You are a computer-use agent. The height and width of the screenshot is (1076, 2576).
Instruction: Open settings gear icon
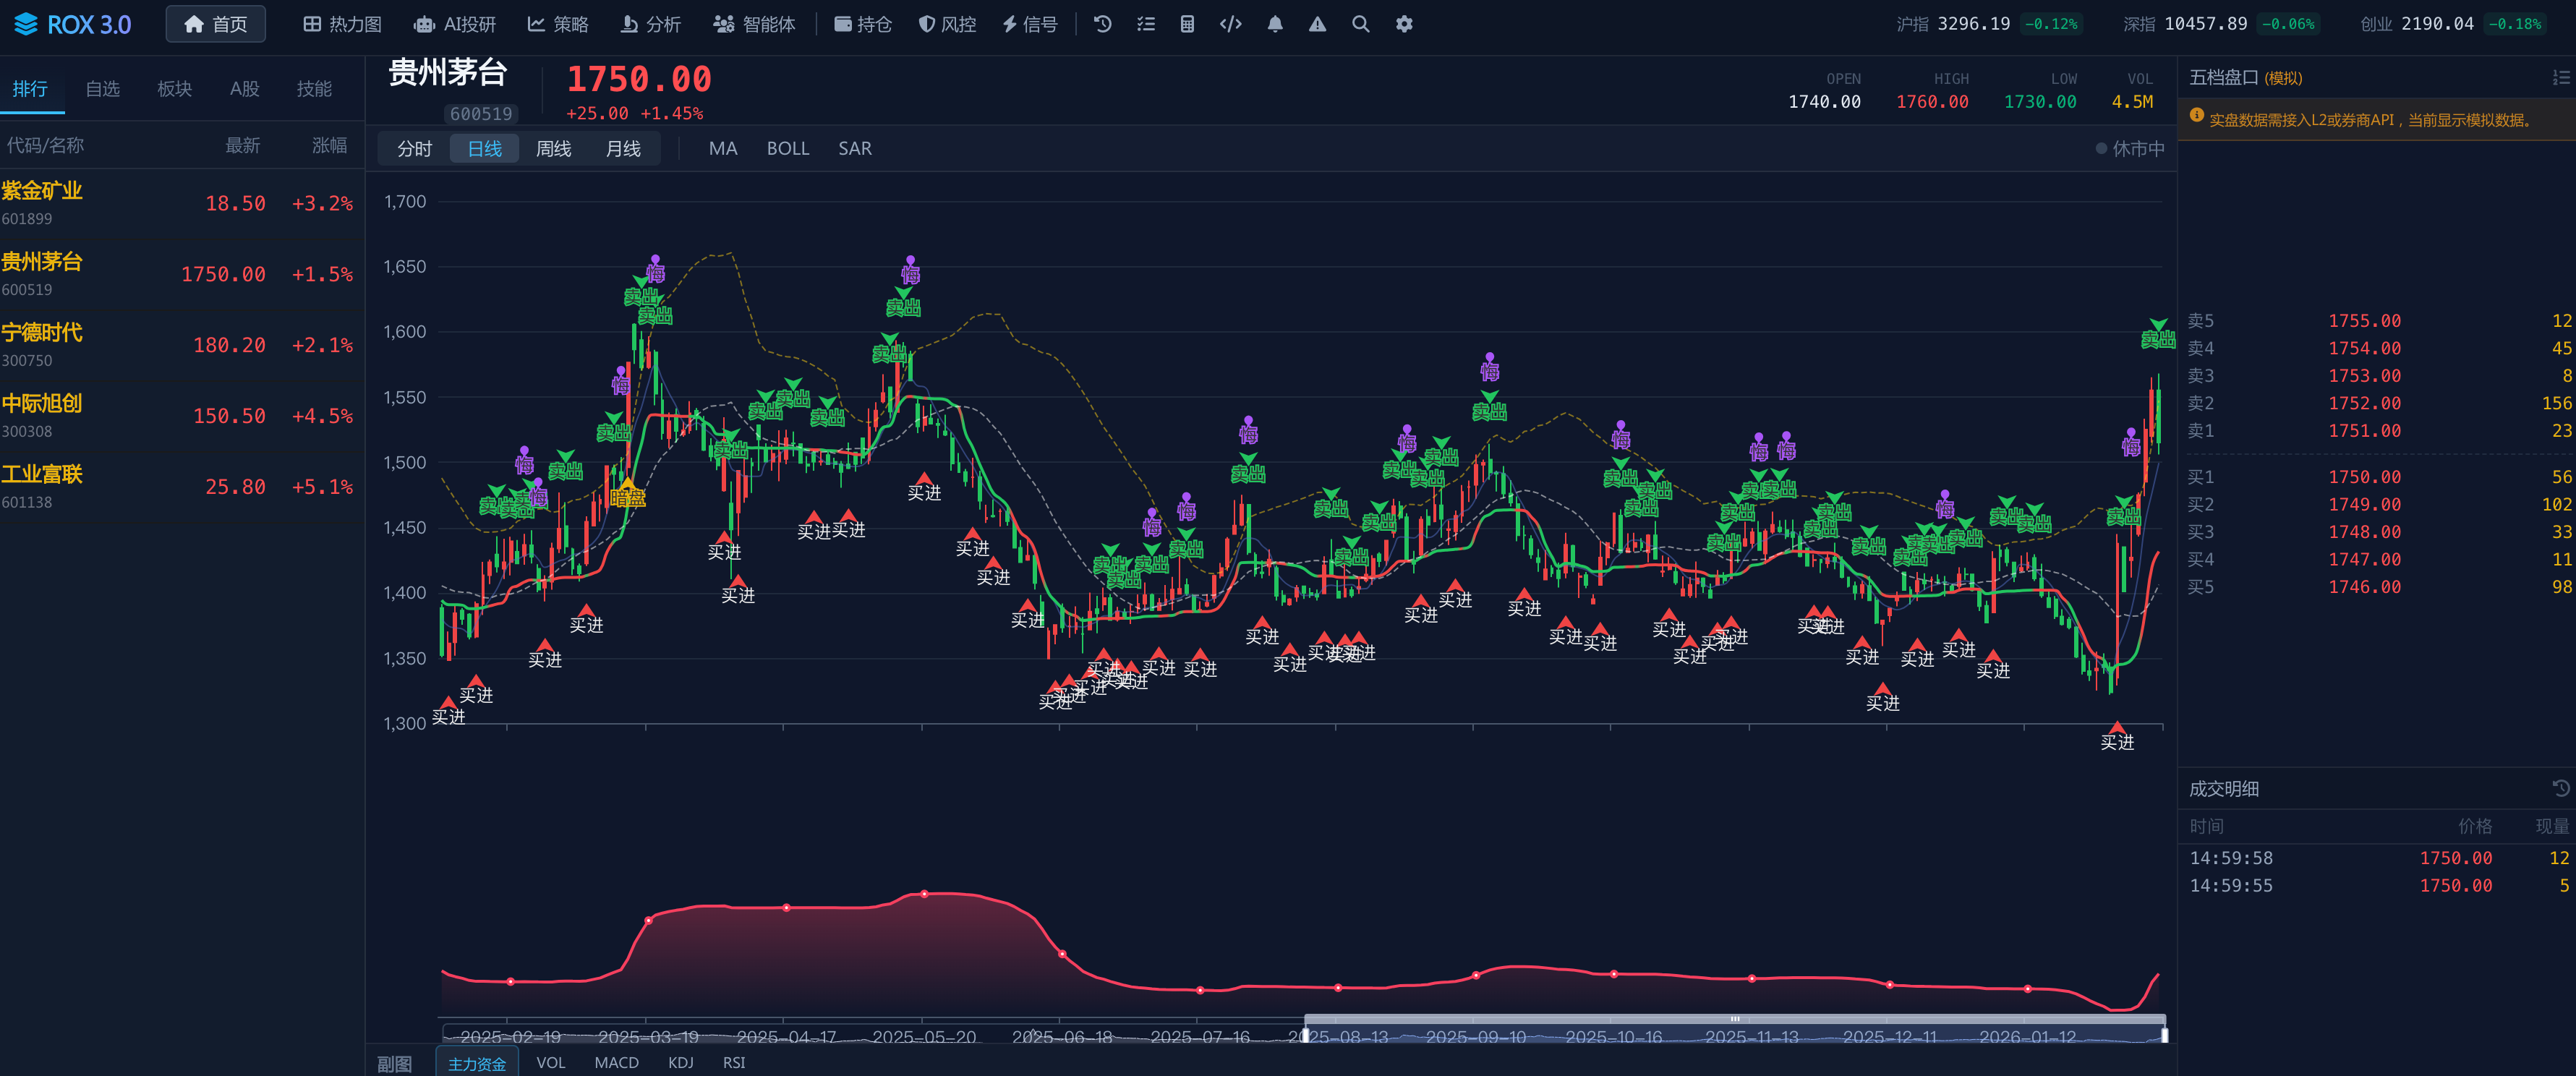tap(1404, 24)
